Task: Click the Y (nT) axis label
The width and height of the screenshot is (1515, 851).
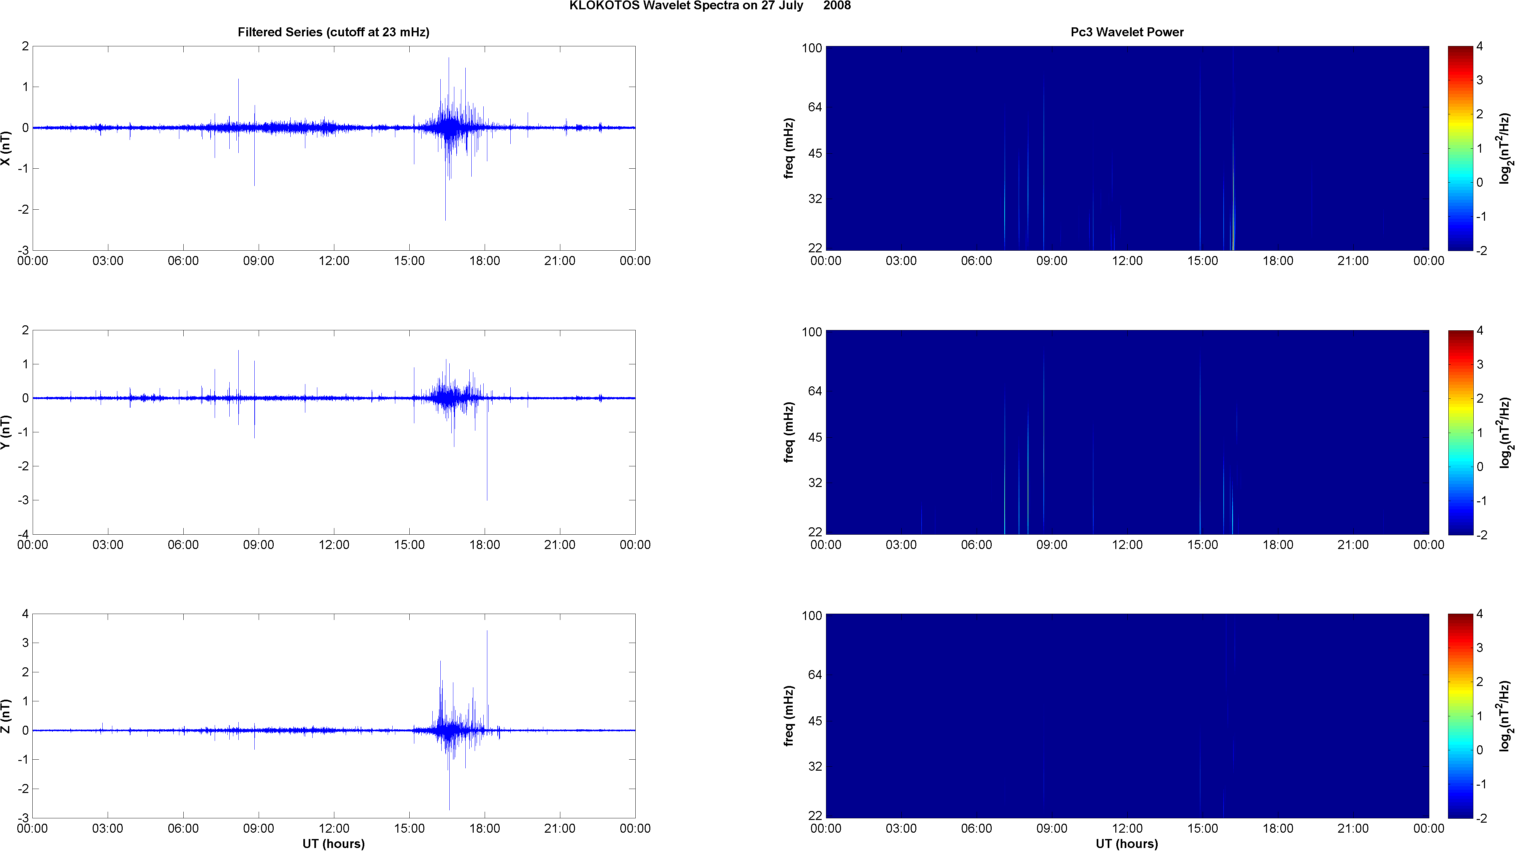Action: (7, 432)
